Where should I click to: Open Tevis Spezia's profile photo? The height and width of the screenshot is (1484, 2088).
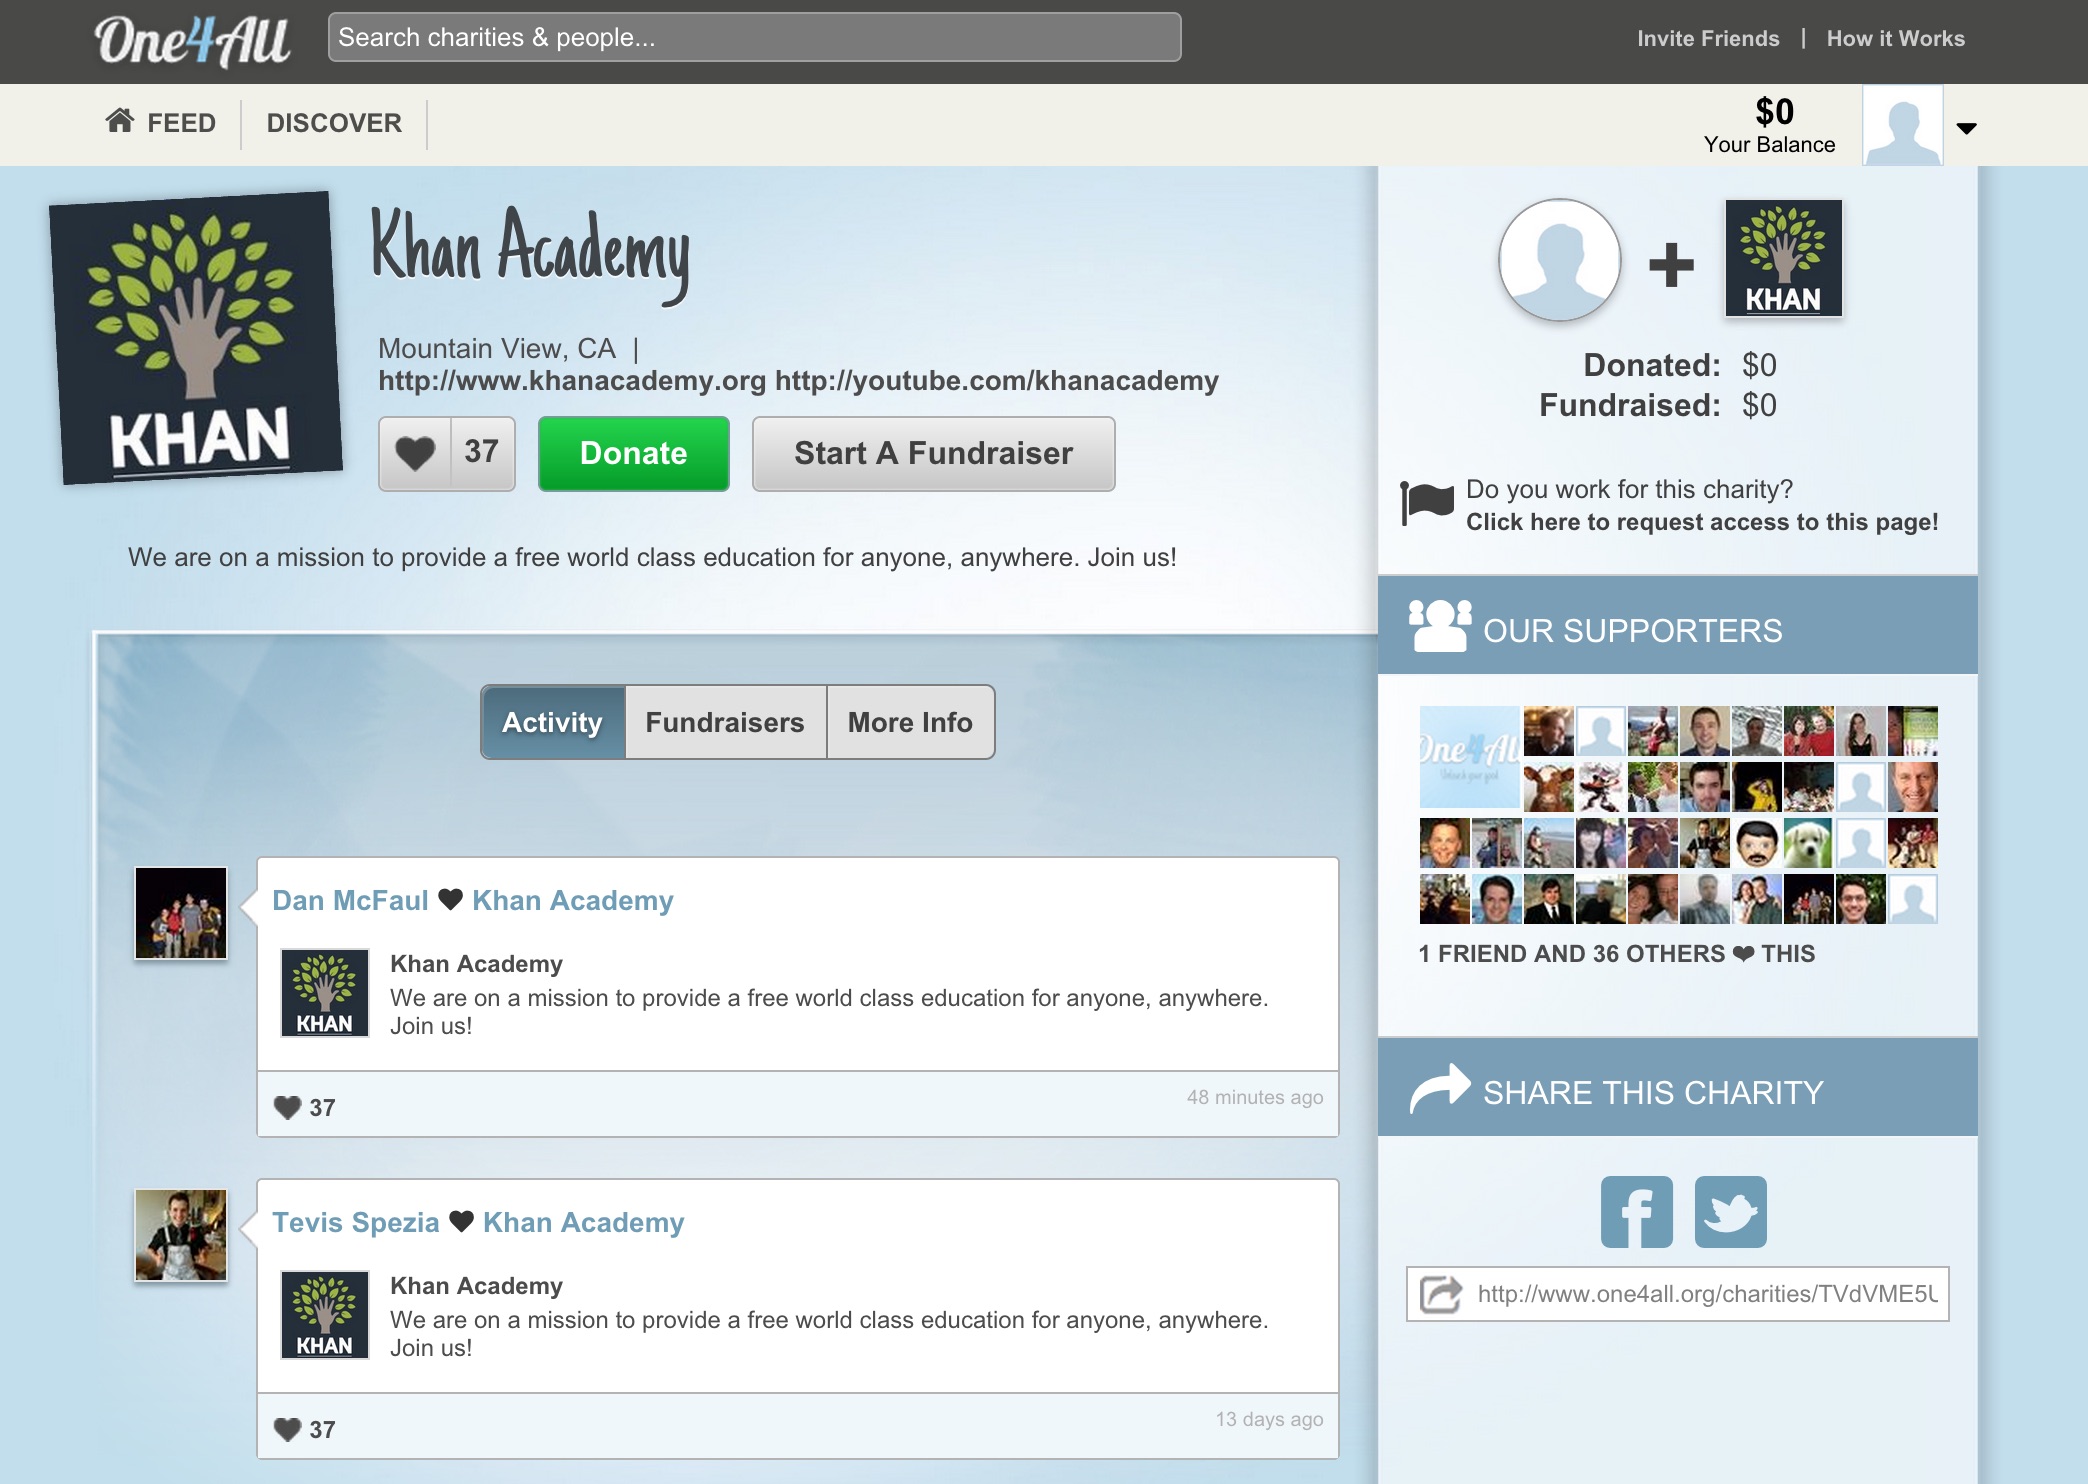click(181, 1235)
